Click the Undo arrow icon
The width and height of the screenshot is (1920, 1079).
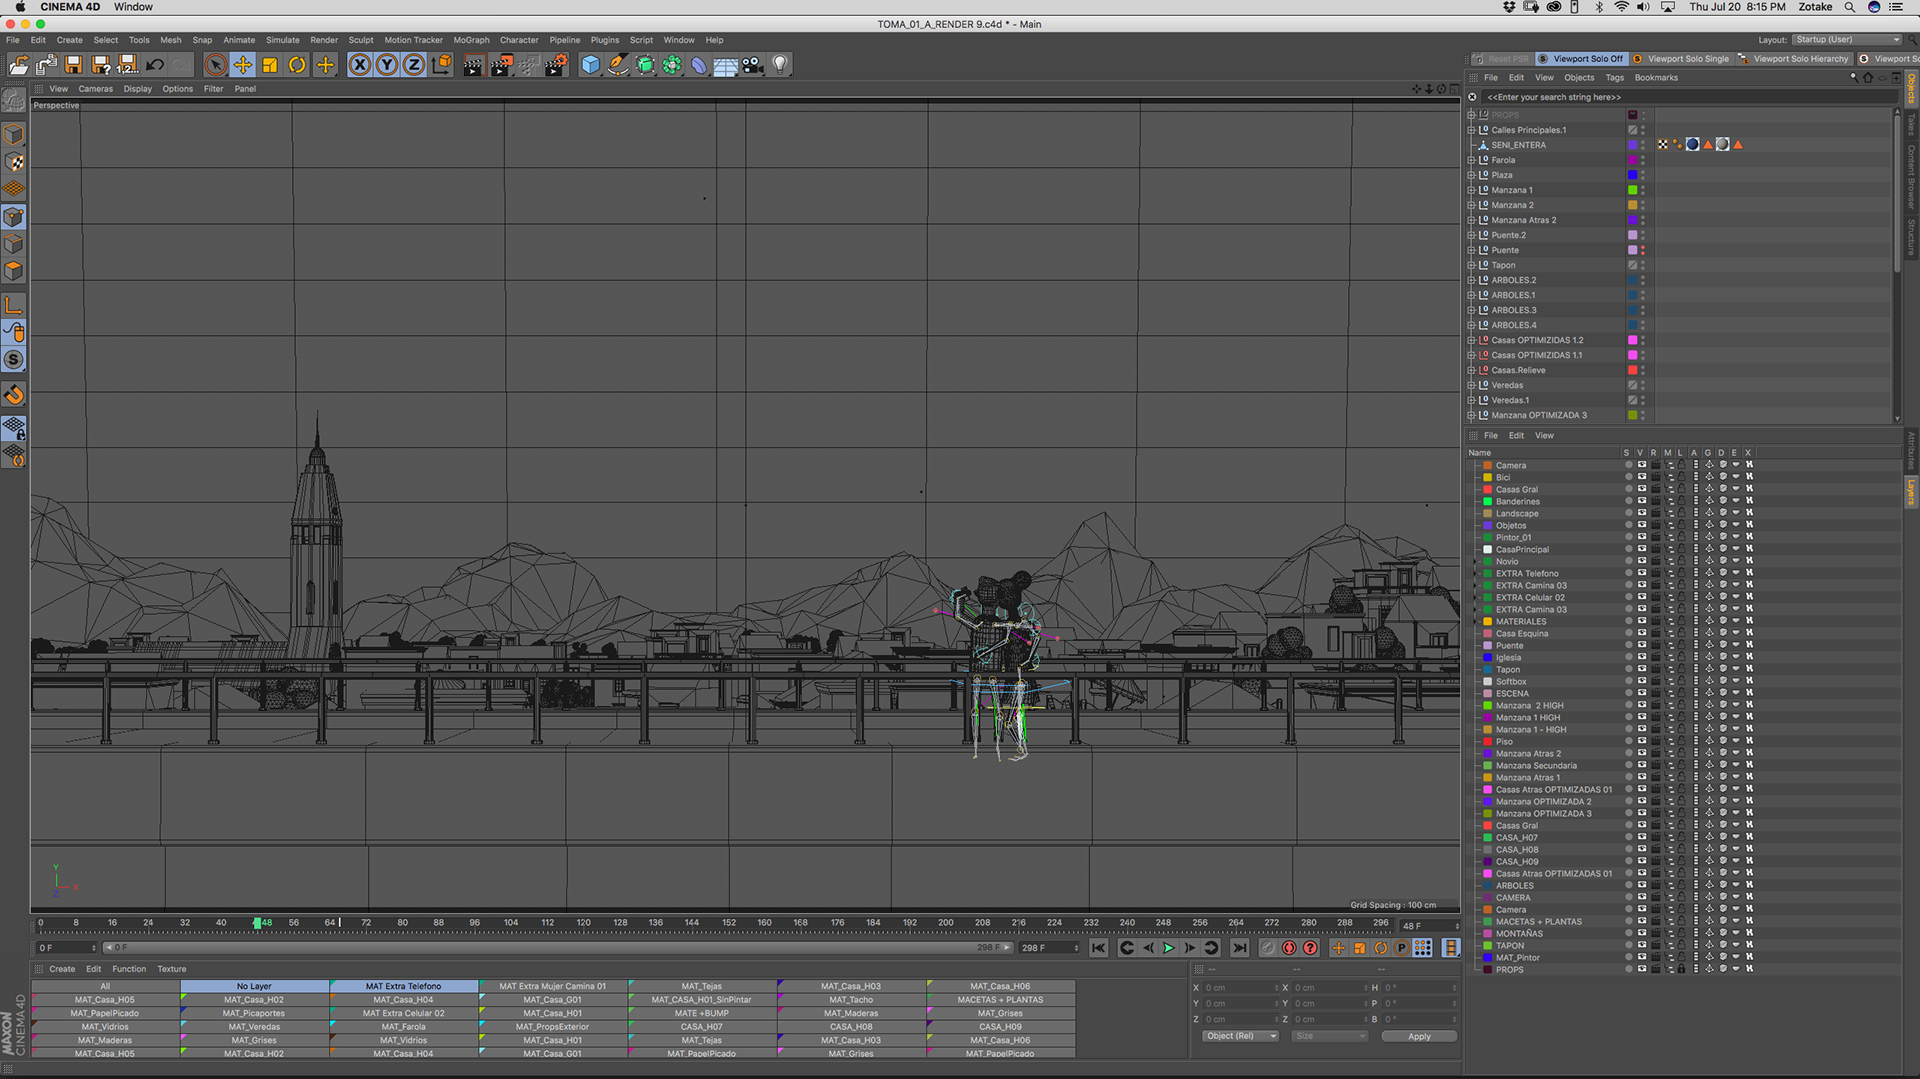[x=155, y=65]
